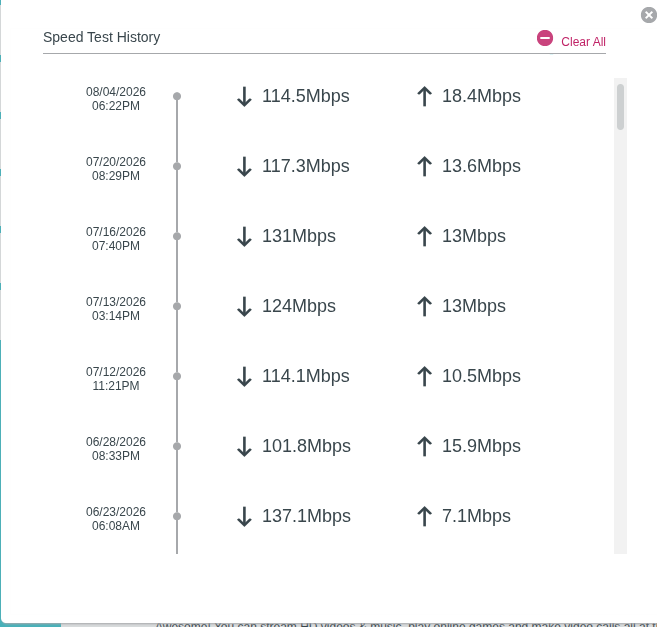
Task: Click the upload arrow next to 7.1Mbps
Action: 424,516
